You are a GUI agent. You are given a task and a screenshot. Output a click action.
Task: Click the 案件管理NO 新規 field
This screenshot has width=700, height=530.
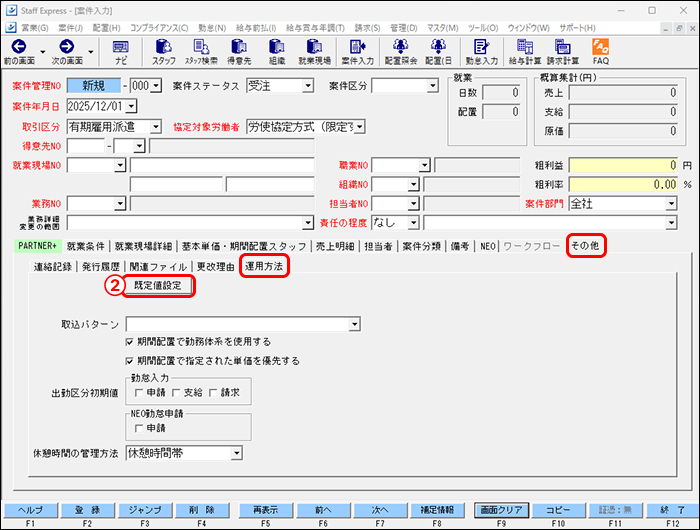click(x=94, y=86)
